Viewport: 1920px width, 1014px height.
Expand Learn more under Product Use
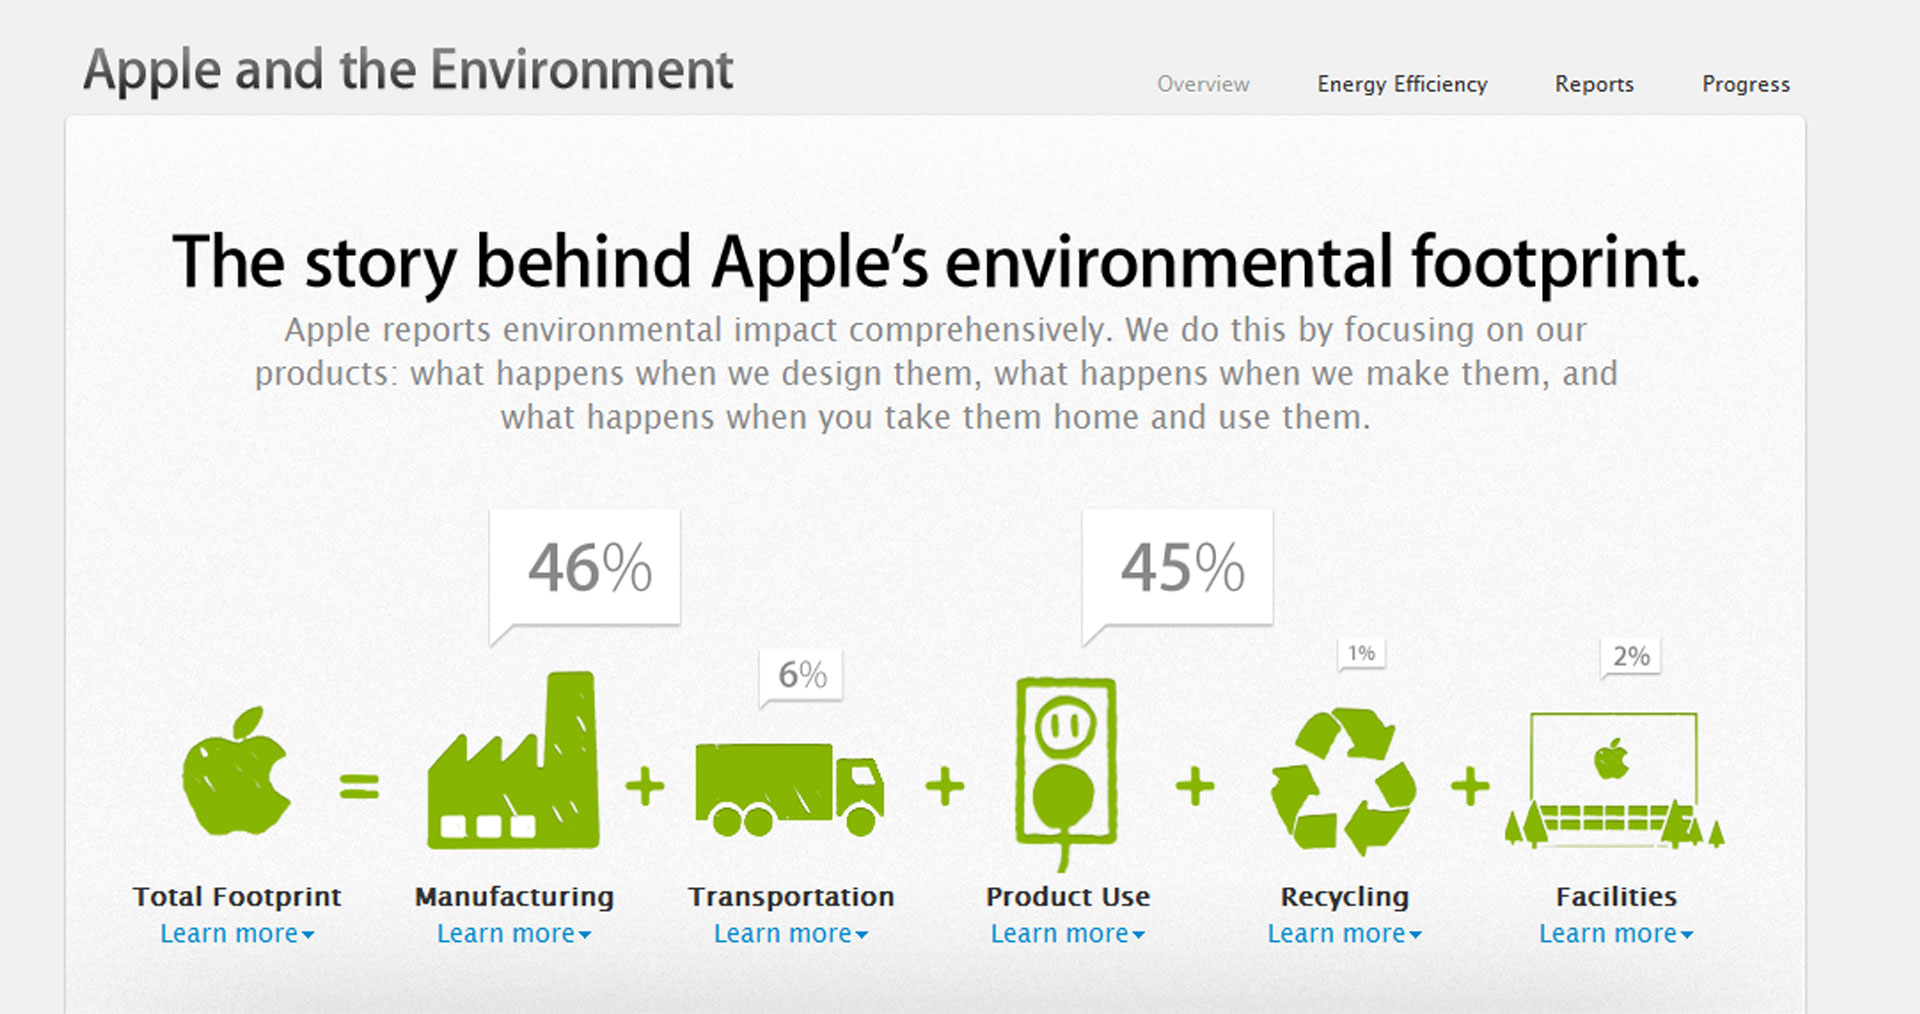(1068, 934)
